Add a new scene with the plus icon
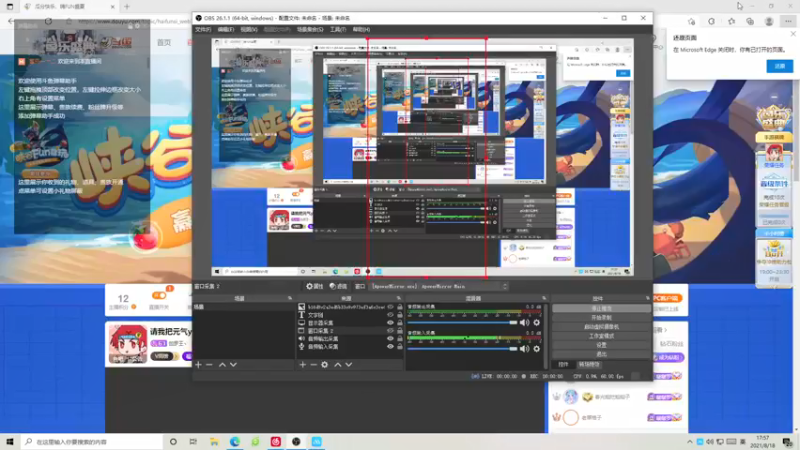This screenshot has height=450, width=800. point(198,365)
